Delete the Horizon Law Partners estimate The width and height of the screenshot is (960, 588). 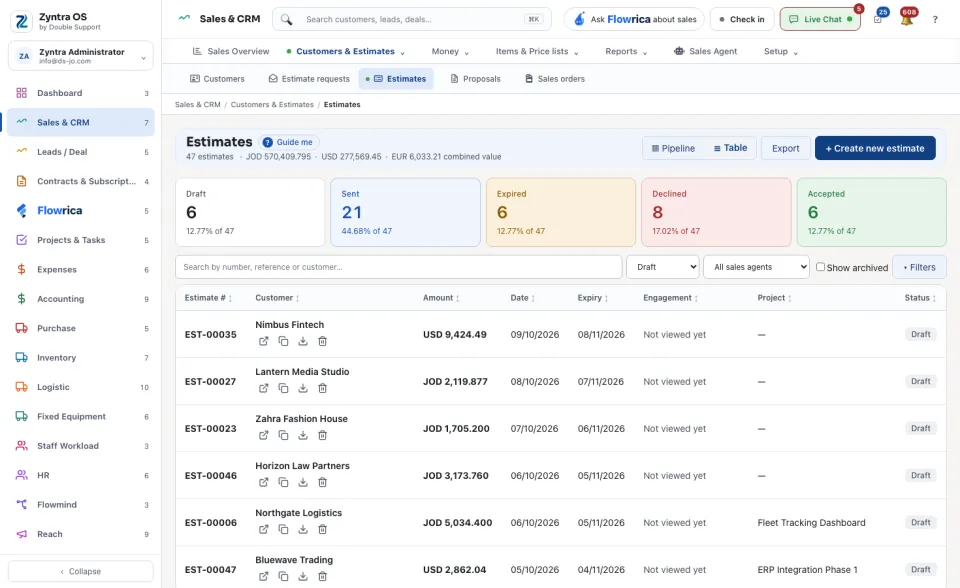[322, 483]
